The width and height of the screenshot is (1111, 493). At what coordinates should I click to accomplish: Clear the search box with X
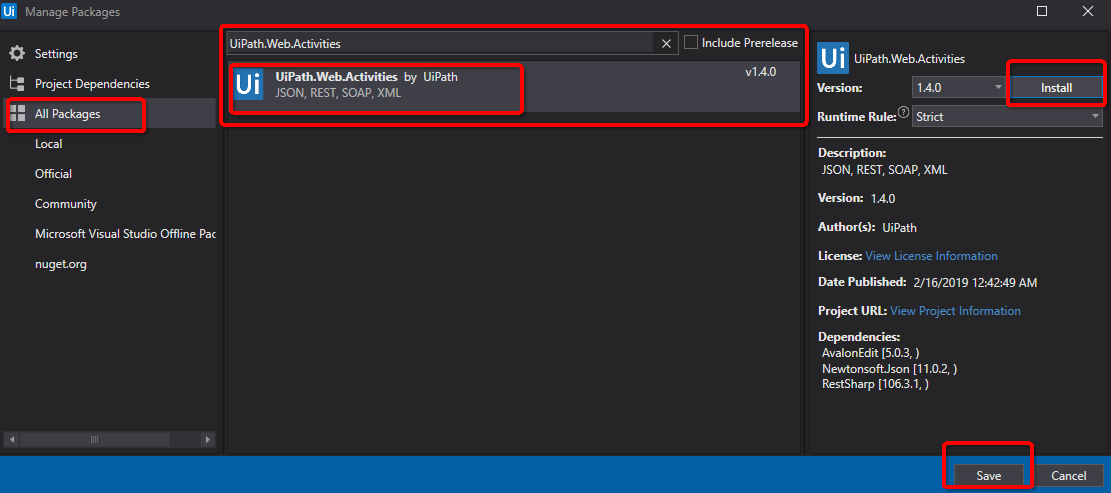666,43
